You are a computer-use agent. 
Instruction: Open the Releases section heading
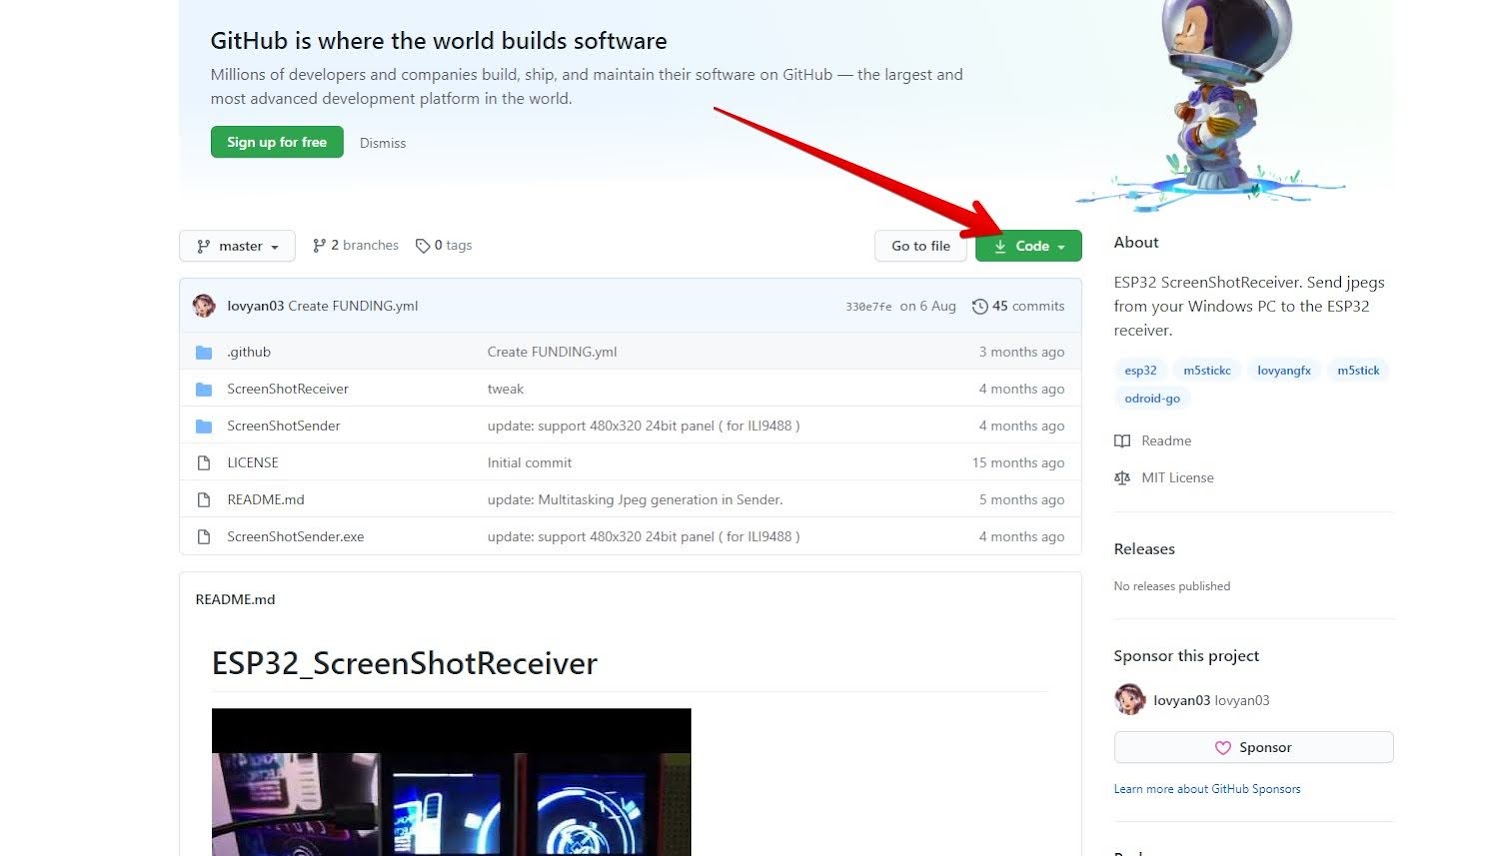coord(1144,549)
